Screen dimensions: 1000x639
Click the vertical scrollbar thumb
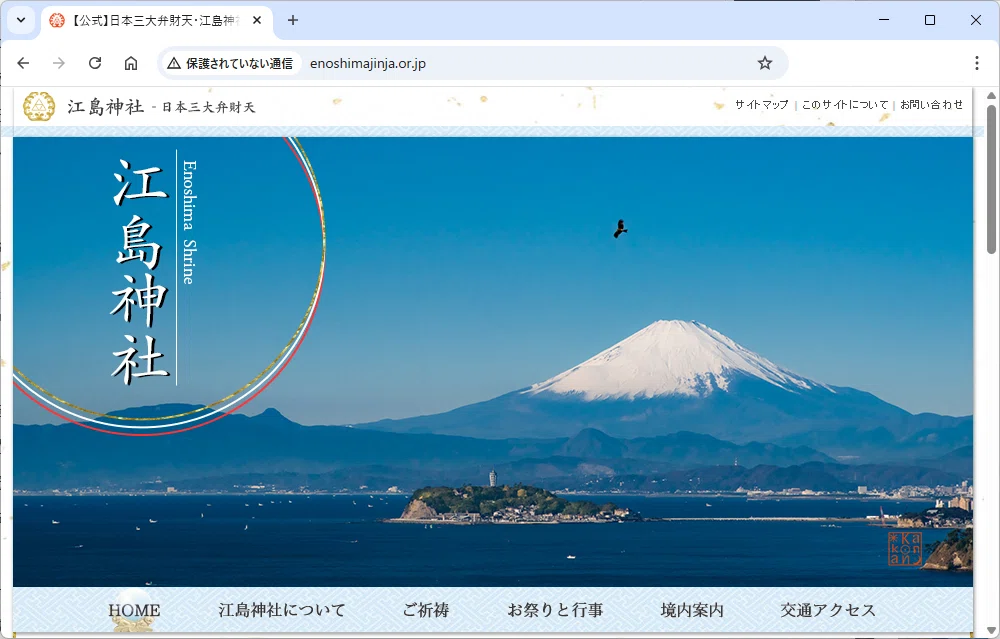pos(991,179)
